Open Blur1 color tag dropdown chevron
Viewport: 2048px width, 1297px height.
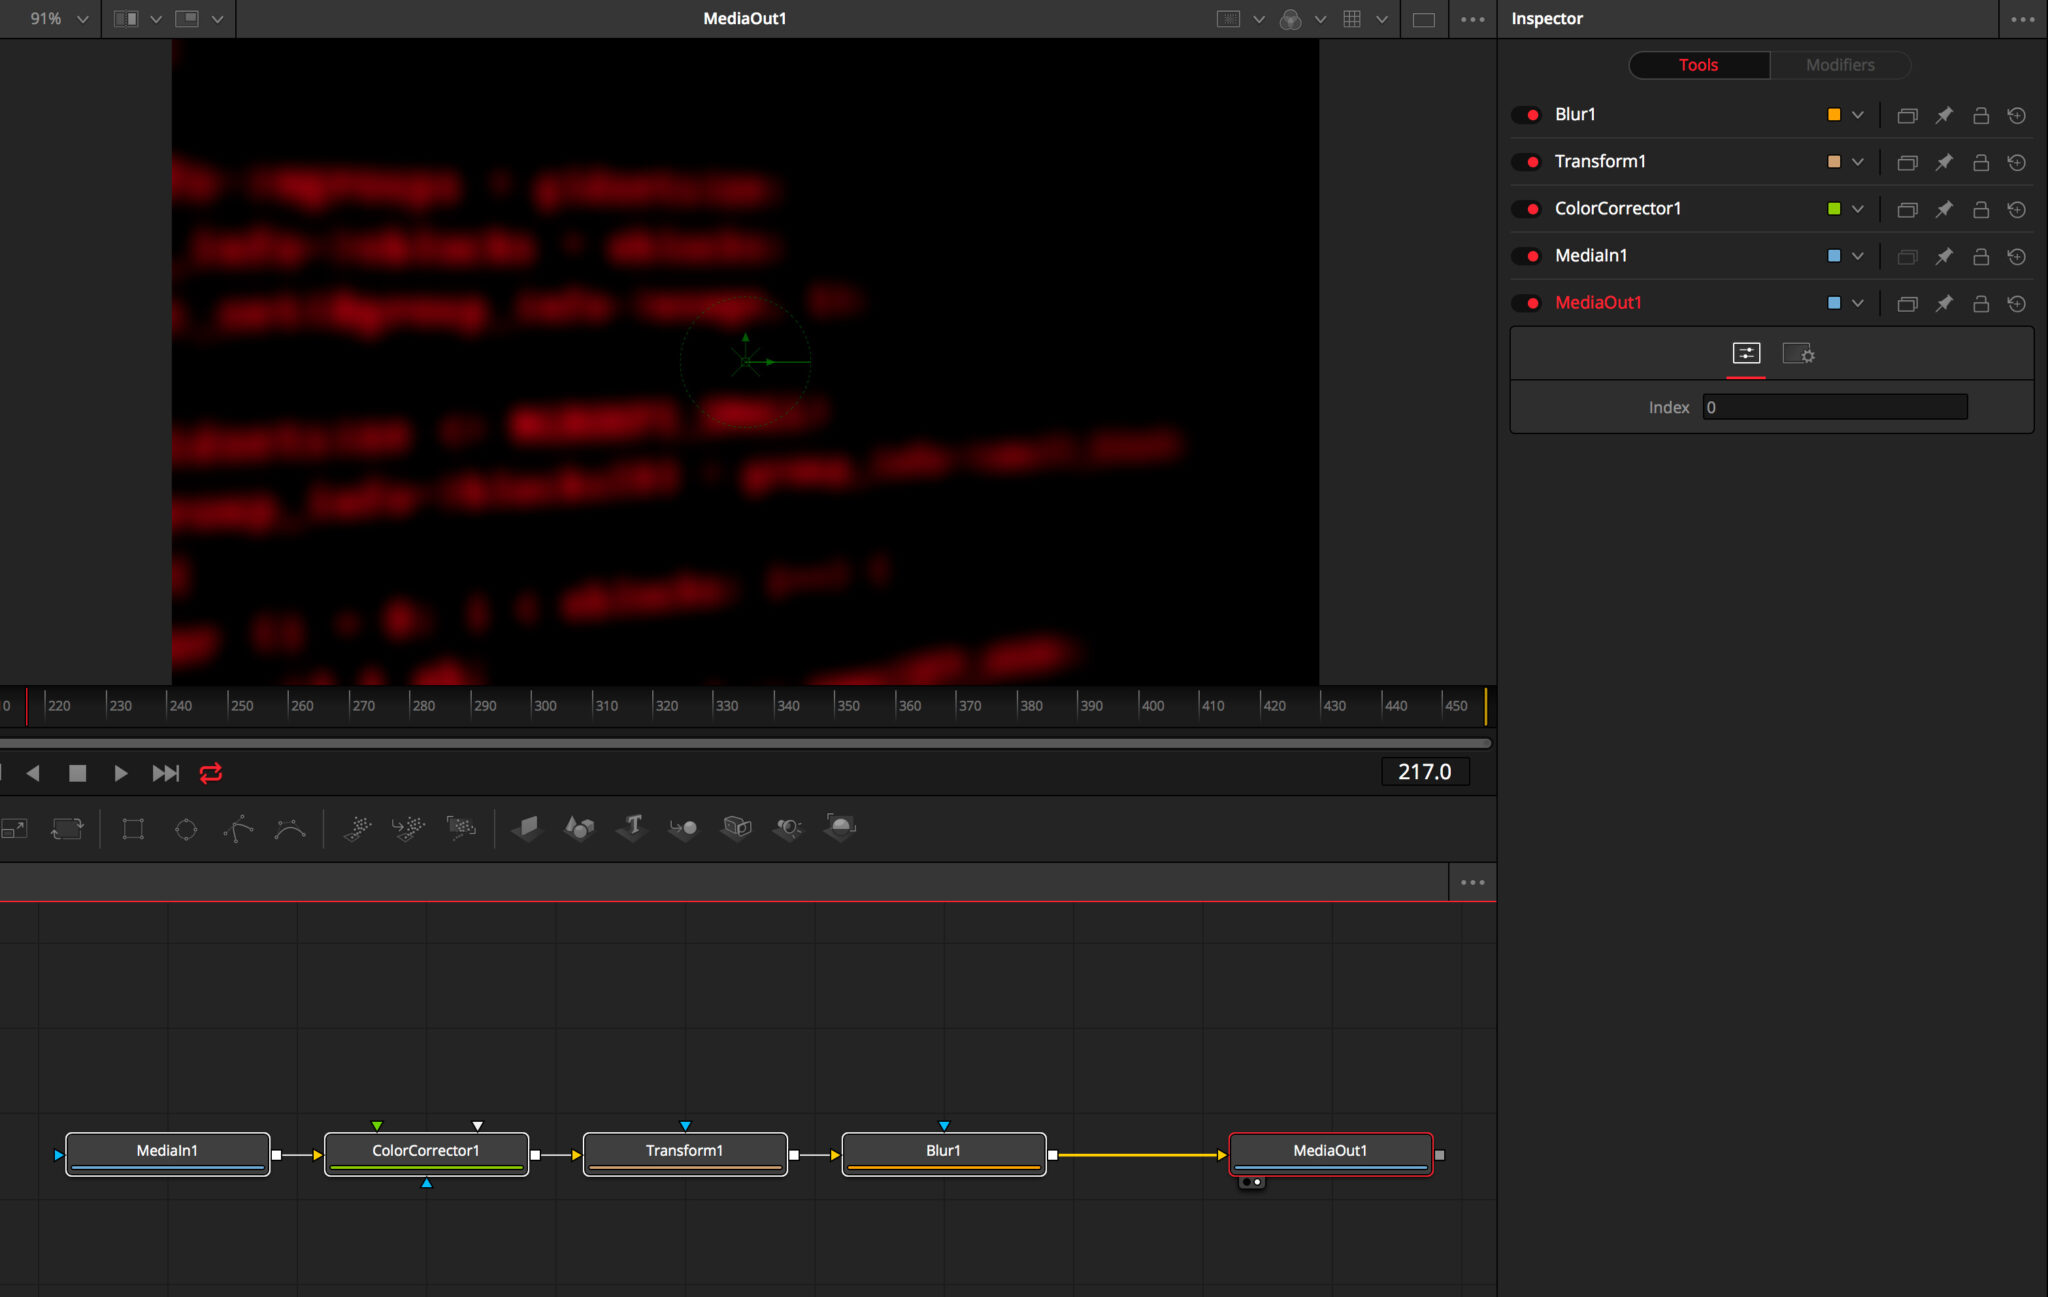(x=1857, y=115)
